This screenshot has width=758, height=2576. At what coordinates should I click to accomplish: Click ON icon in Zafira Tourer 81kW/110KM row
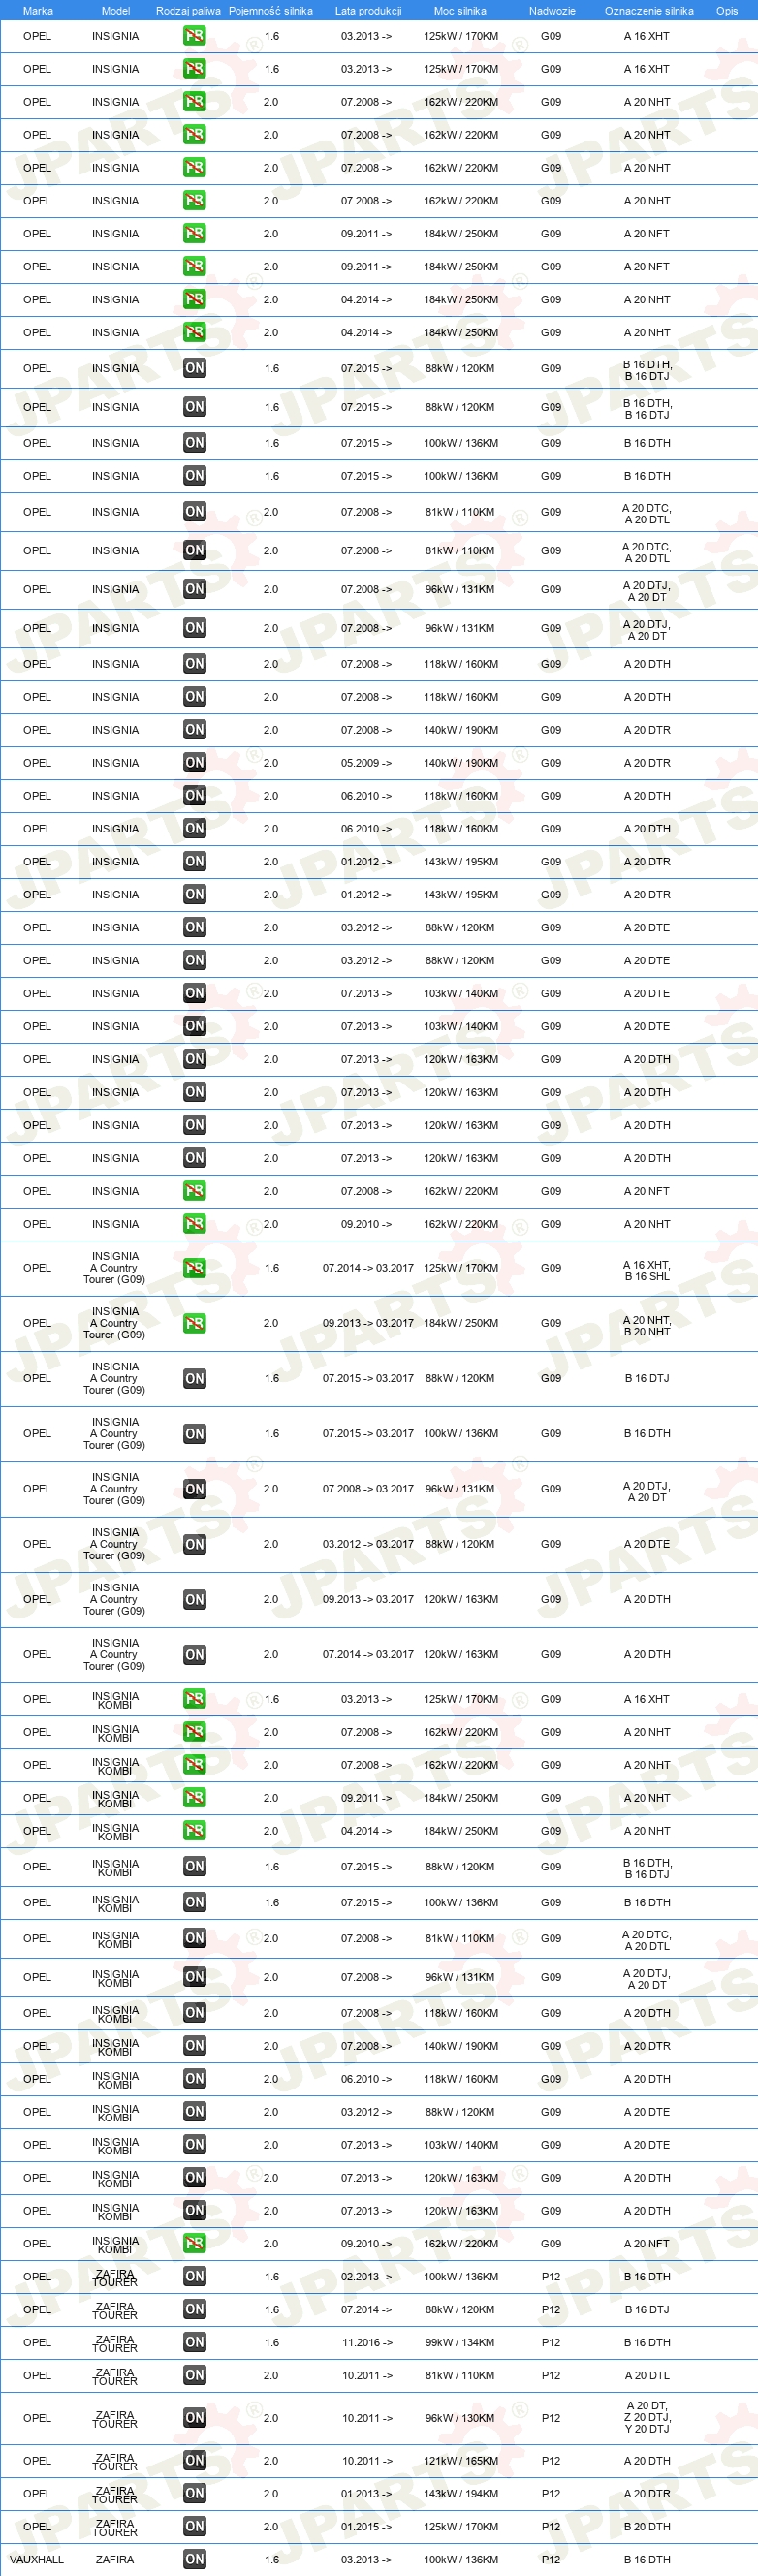(194, 2376)
